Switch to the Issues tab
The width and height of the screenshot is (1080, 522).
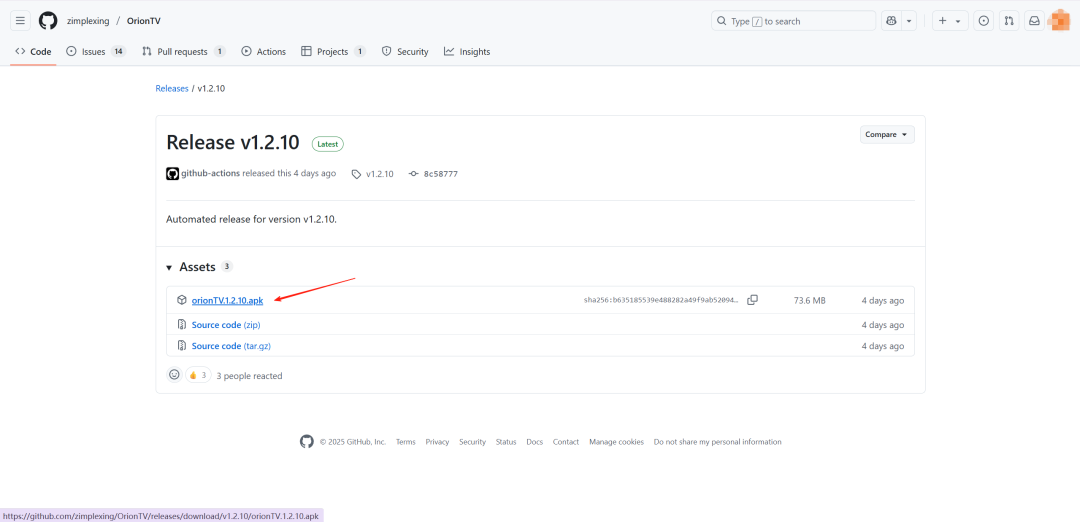[96, 52]
